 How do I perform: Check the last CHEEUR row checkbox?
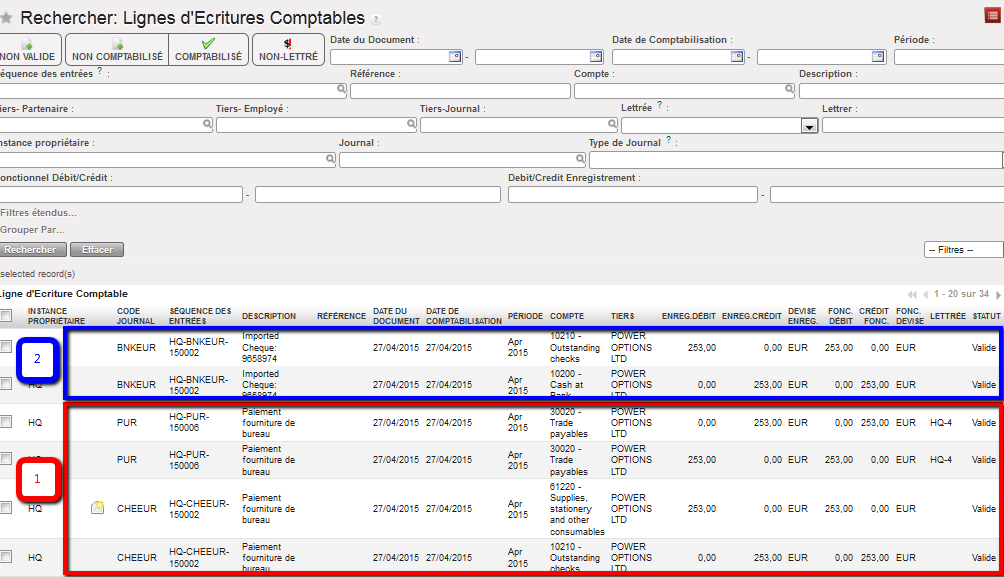point(7,556)
